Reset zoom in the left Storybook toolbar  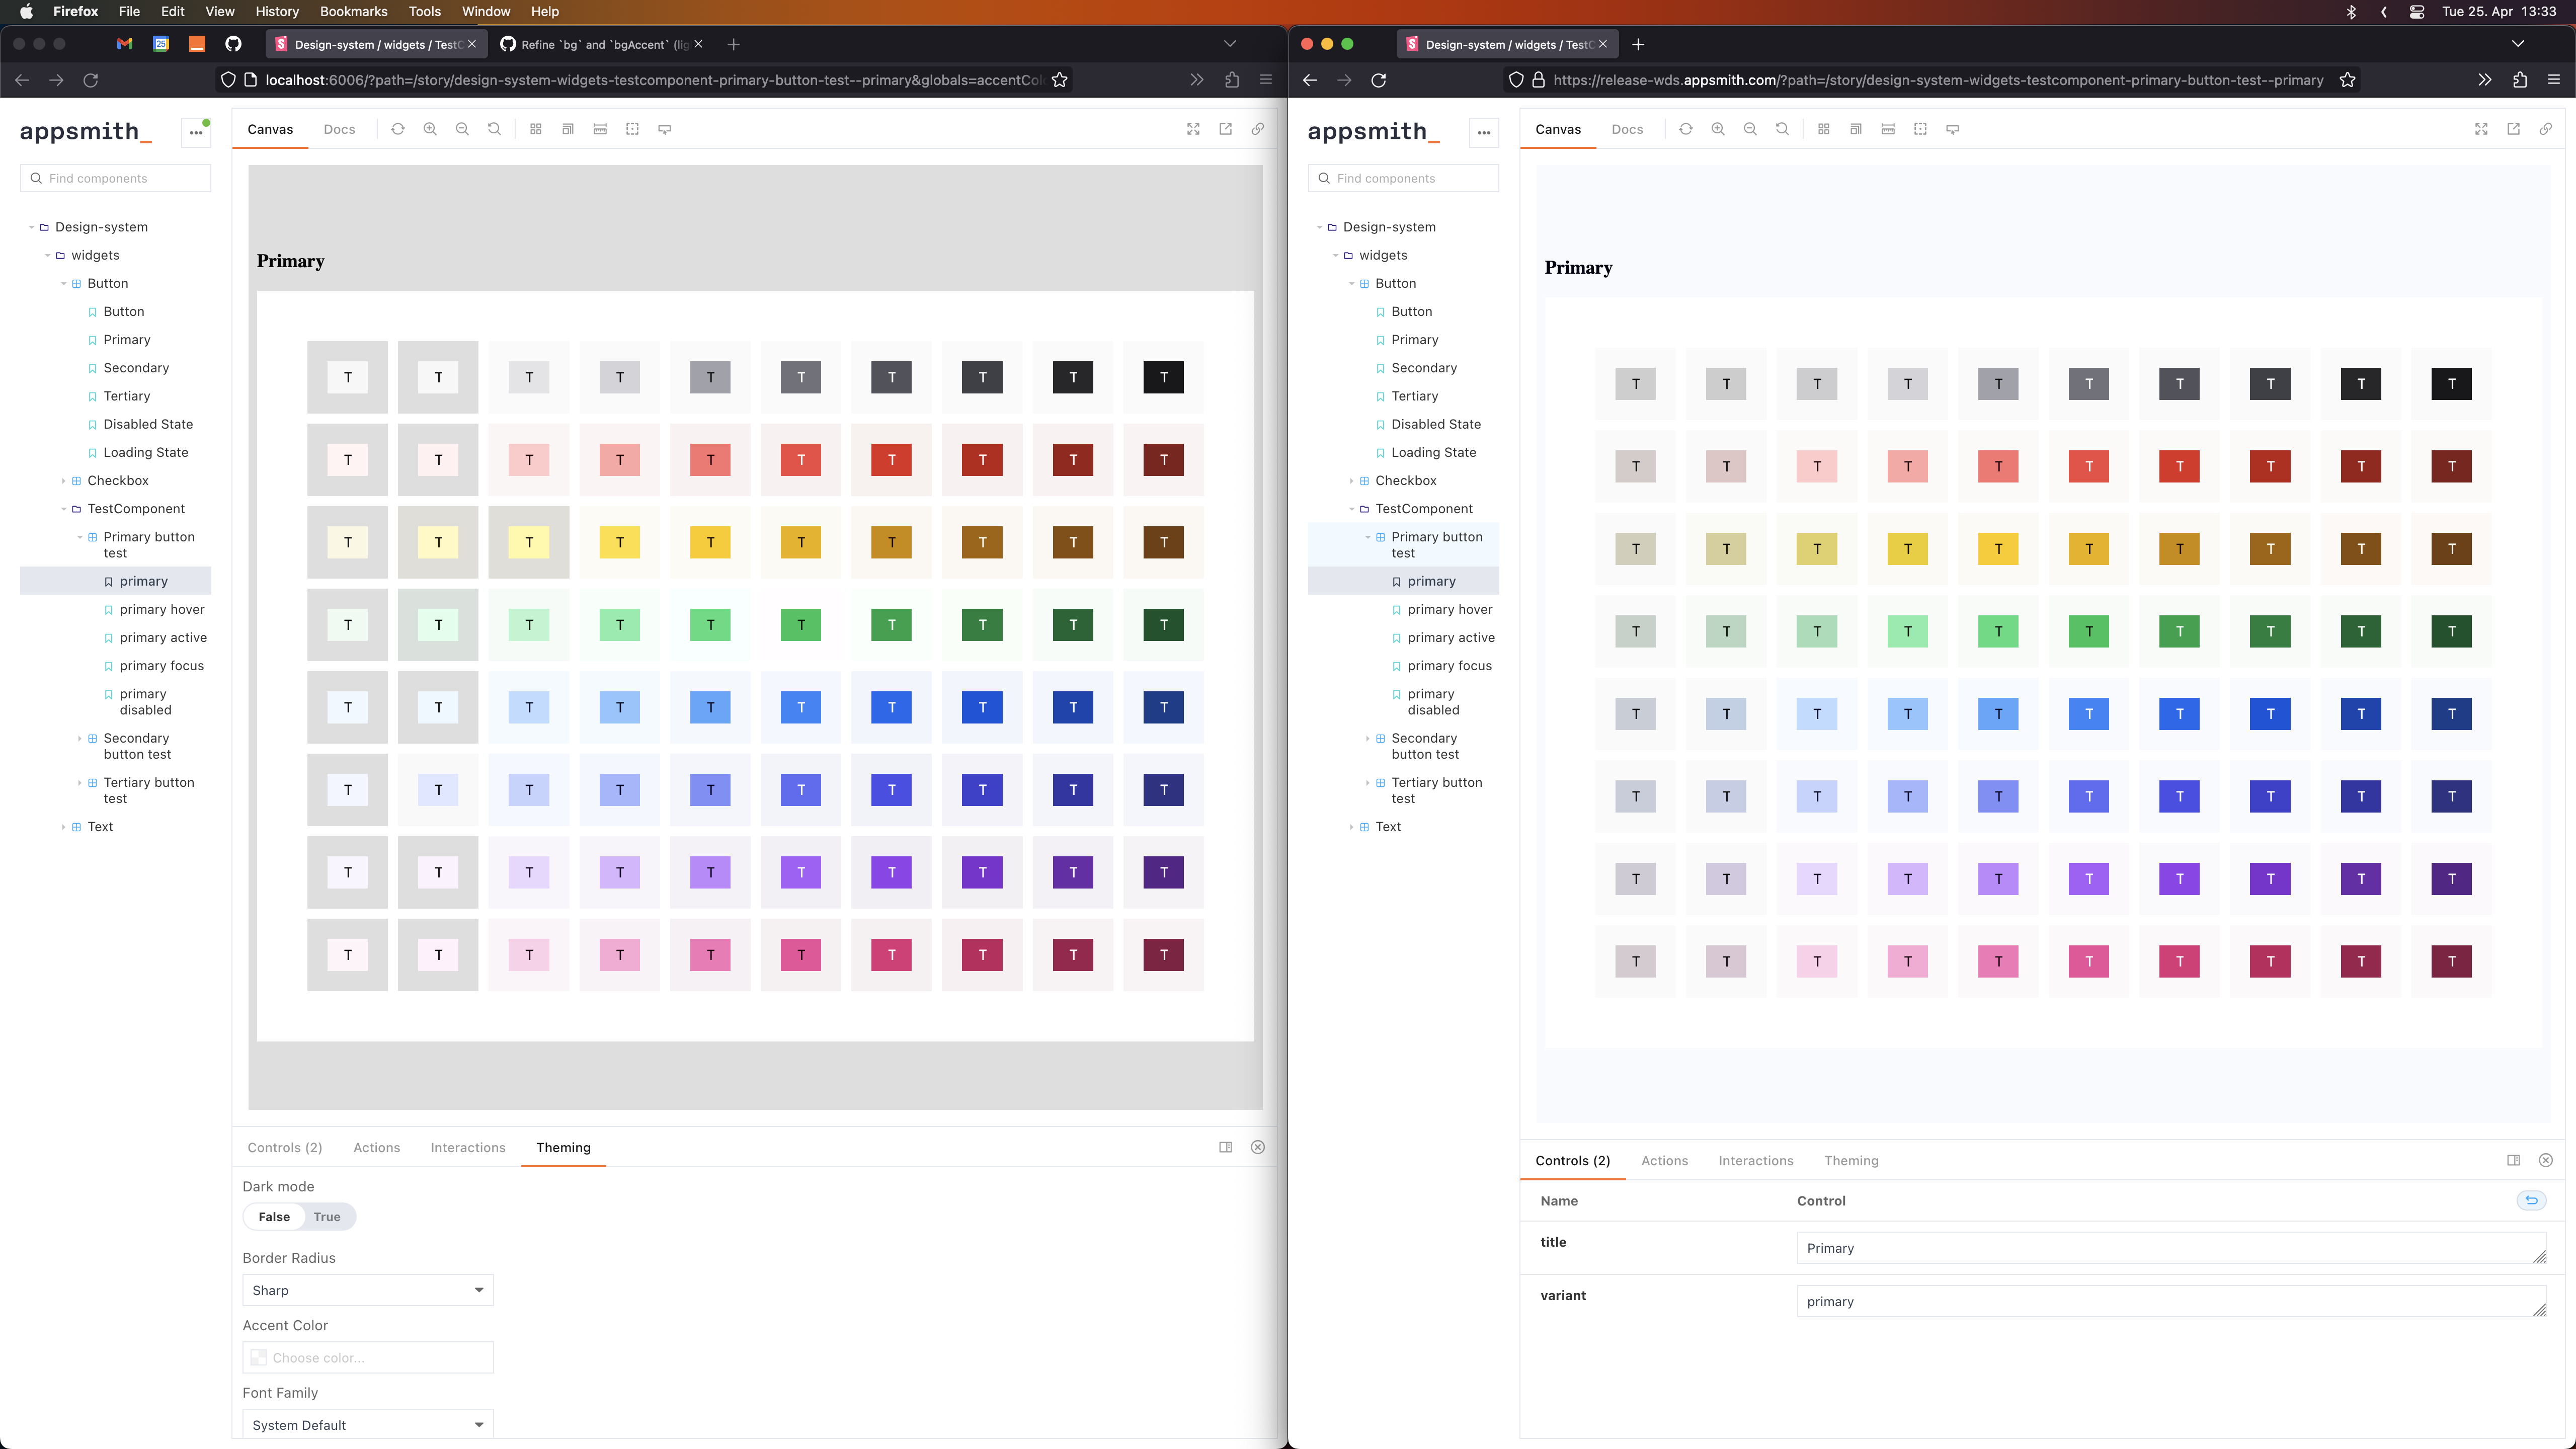pyautogui.click(x=494, y=129)
